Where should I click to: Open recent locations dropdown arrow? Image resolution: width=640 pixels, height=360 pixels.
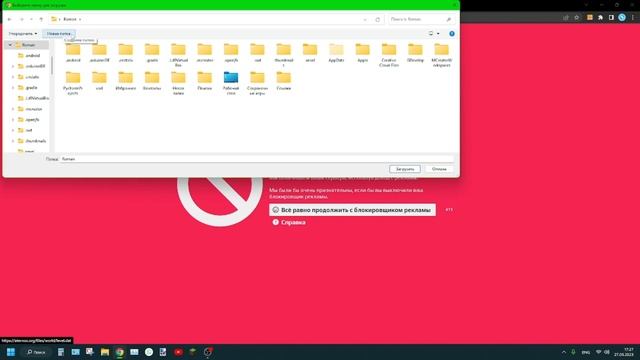[x=31, y=19]
